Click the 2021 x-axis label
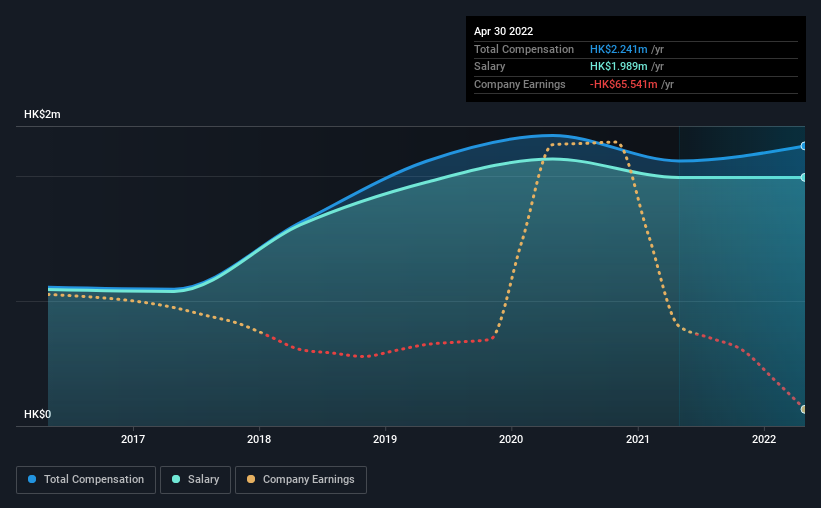The height and width of the screenshot is (508, 821). pyautogui.click(x=638, y=439)
